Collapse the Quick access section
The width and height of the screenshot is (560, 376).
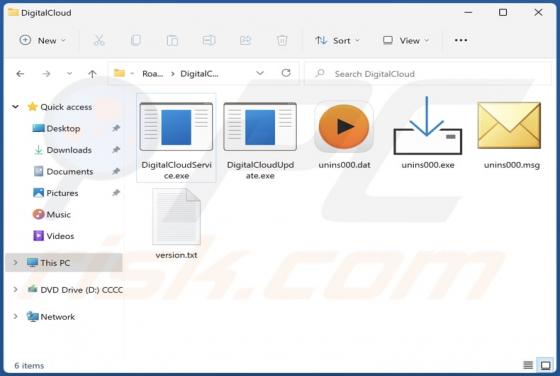coord(15,106)
